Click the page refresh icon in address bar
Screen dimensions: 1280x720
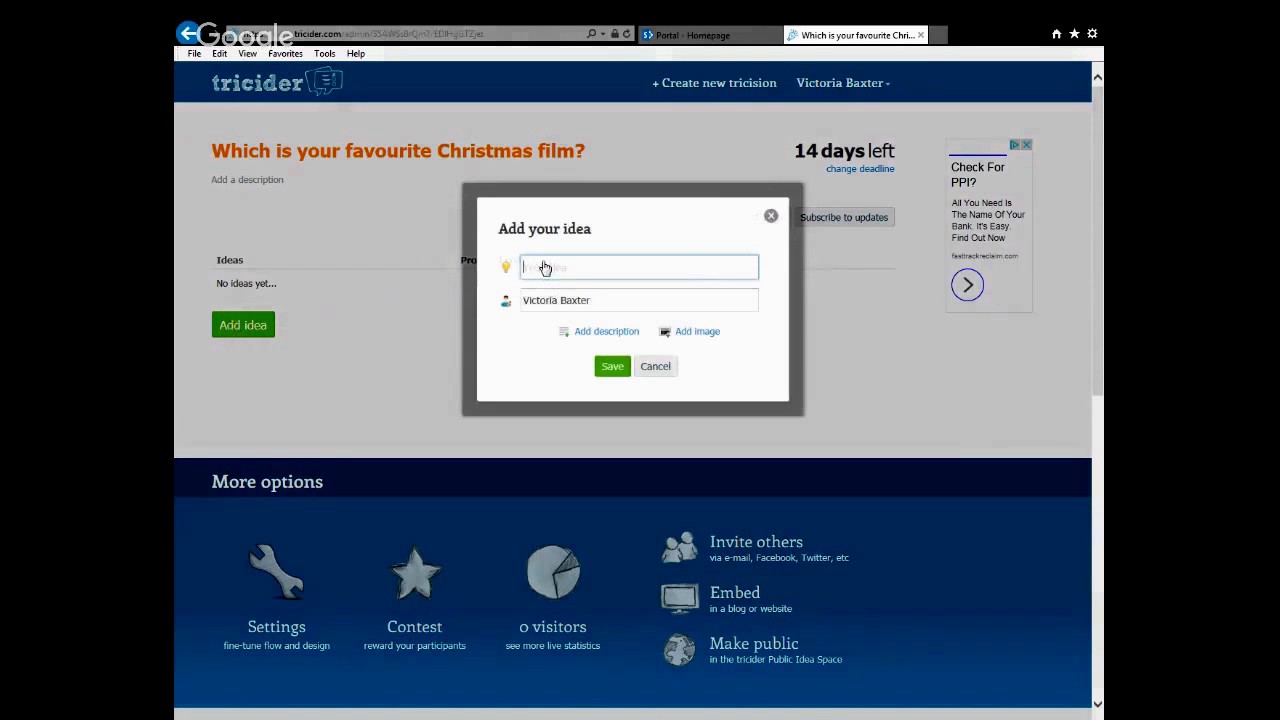click(627, 34)
